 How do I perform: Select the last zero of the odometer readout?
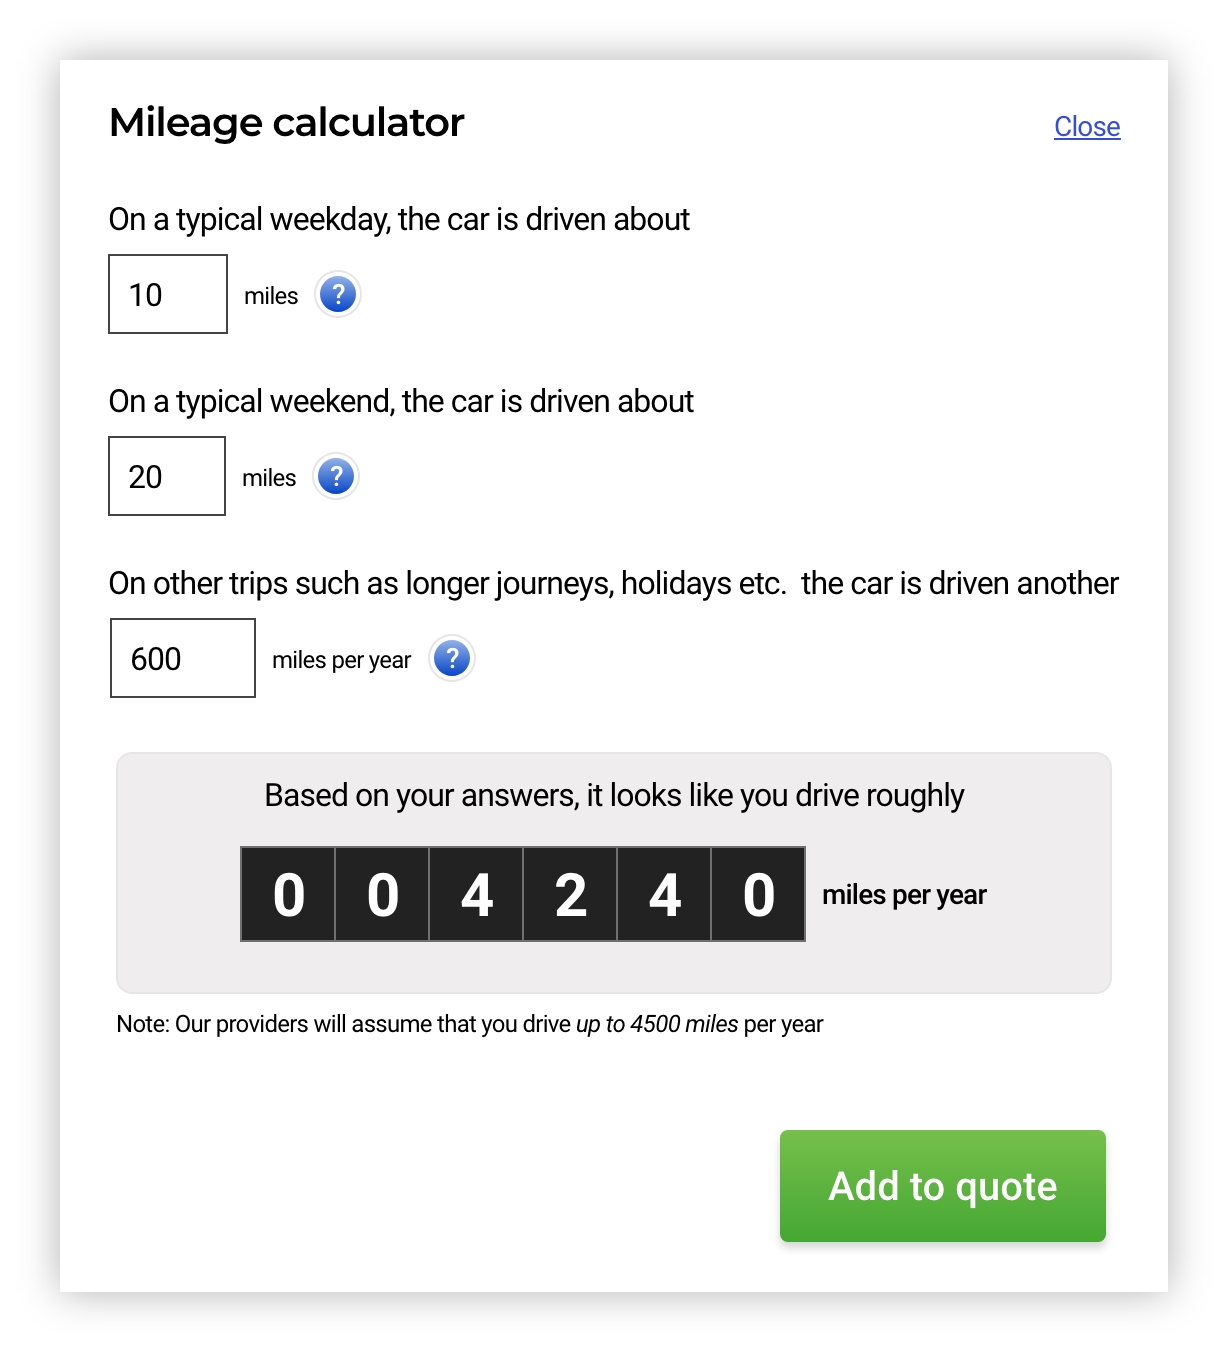[757, 895]
